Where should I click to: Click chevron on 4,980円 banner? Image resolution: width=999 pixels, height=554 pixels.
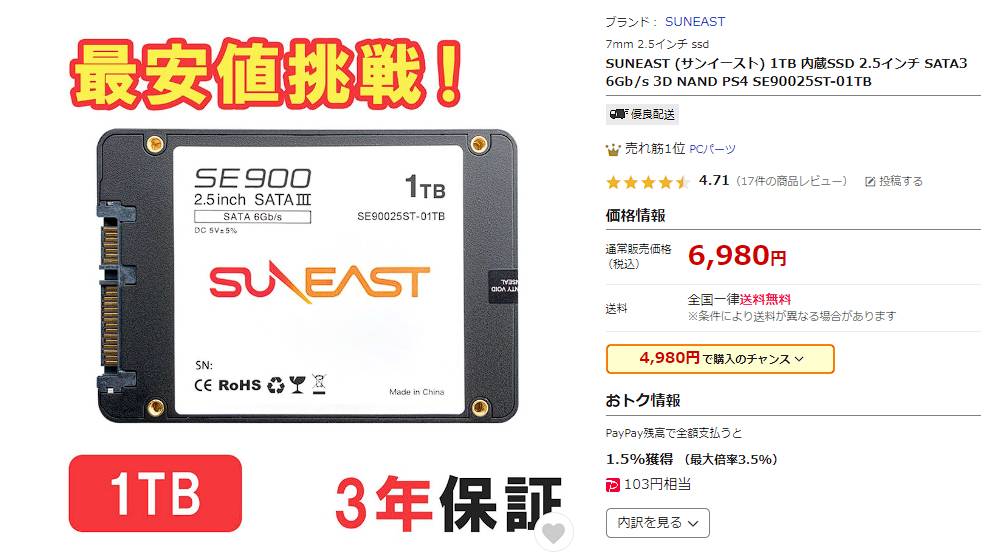pos(799,359)
